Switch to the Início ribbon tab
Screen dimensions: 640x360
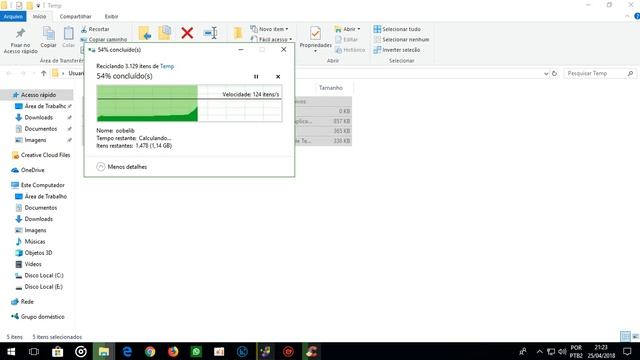pyautogui.click(x=39, y=16)
